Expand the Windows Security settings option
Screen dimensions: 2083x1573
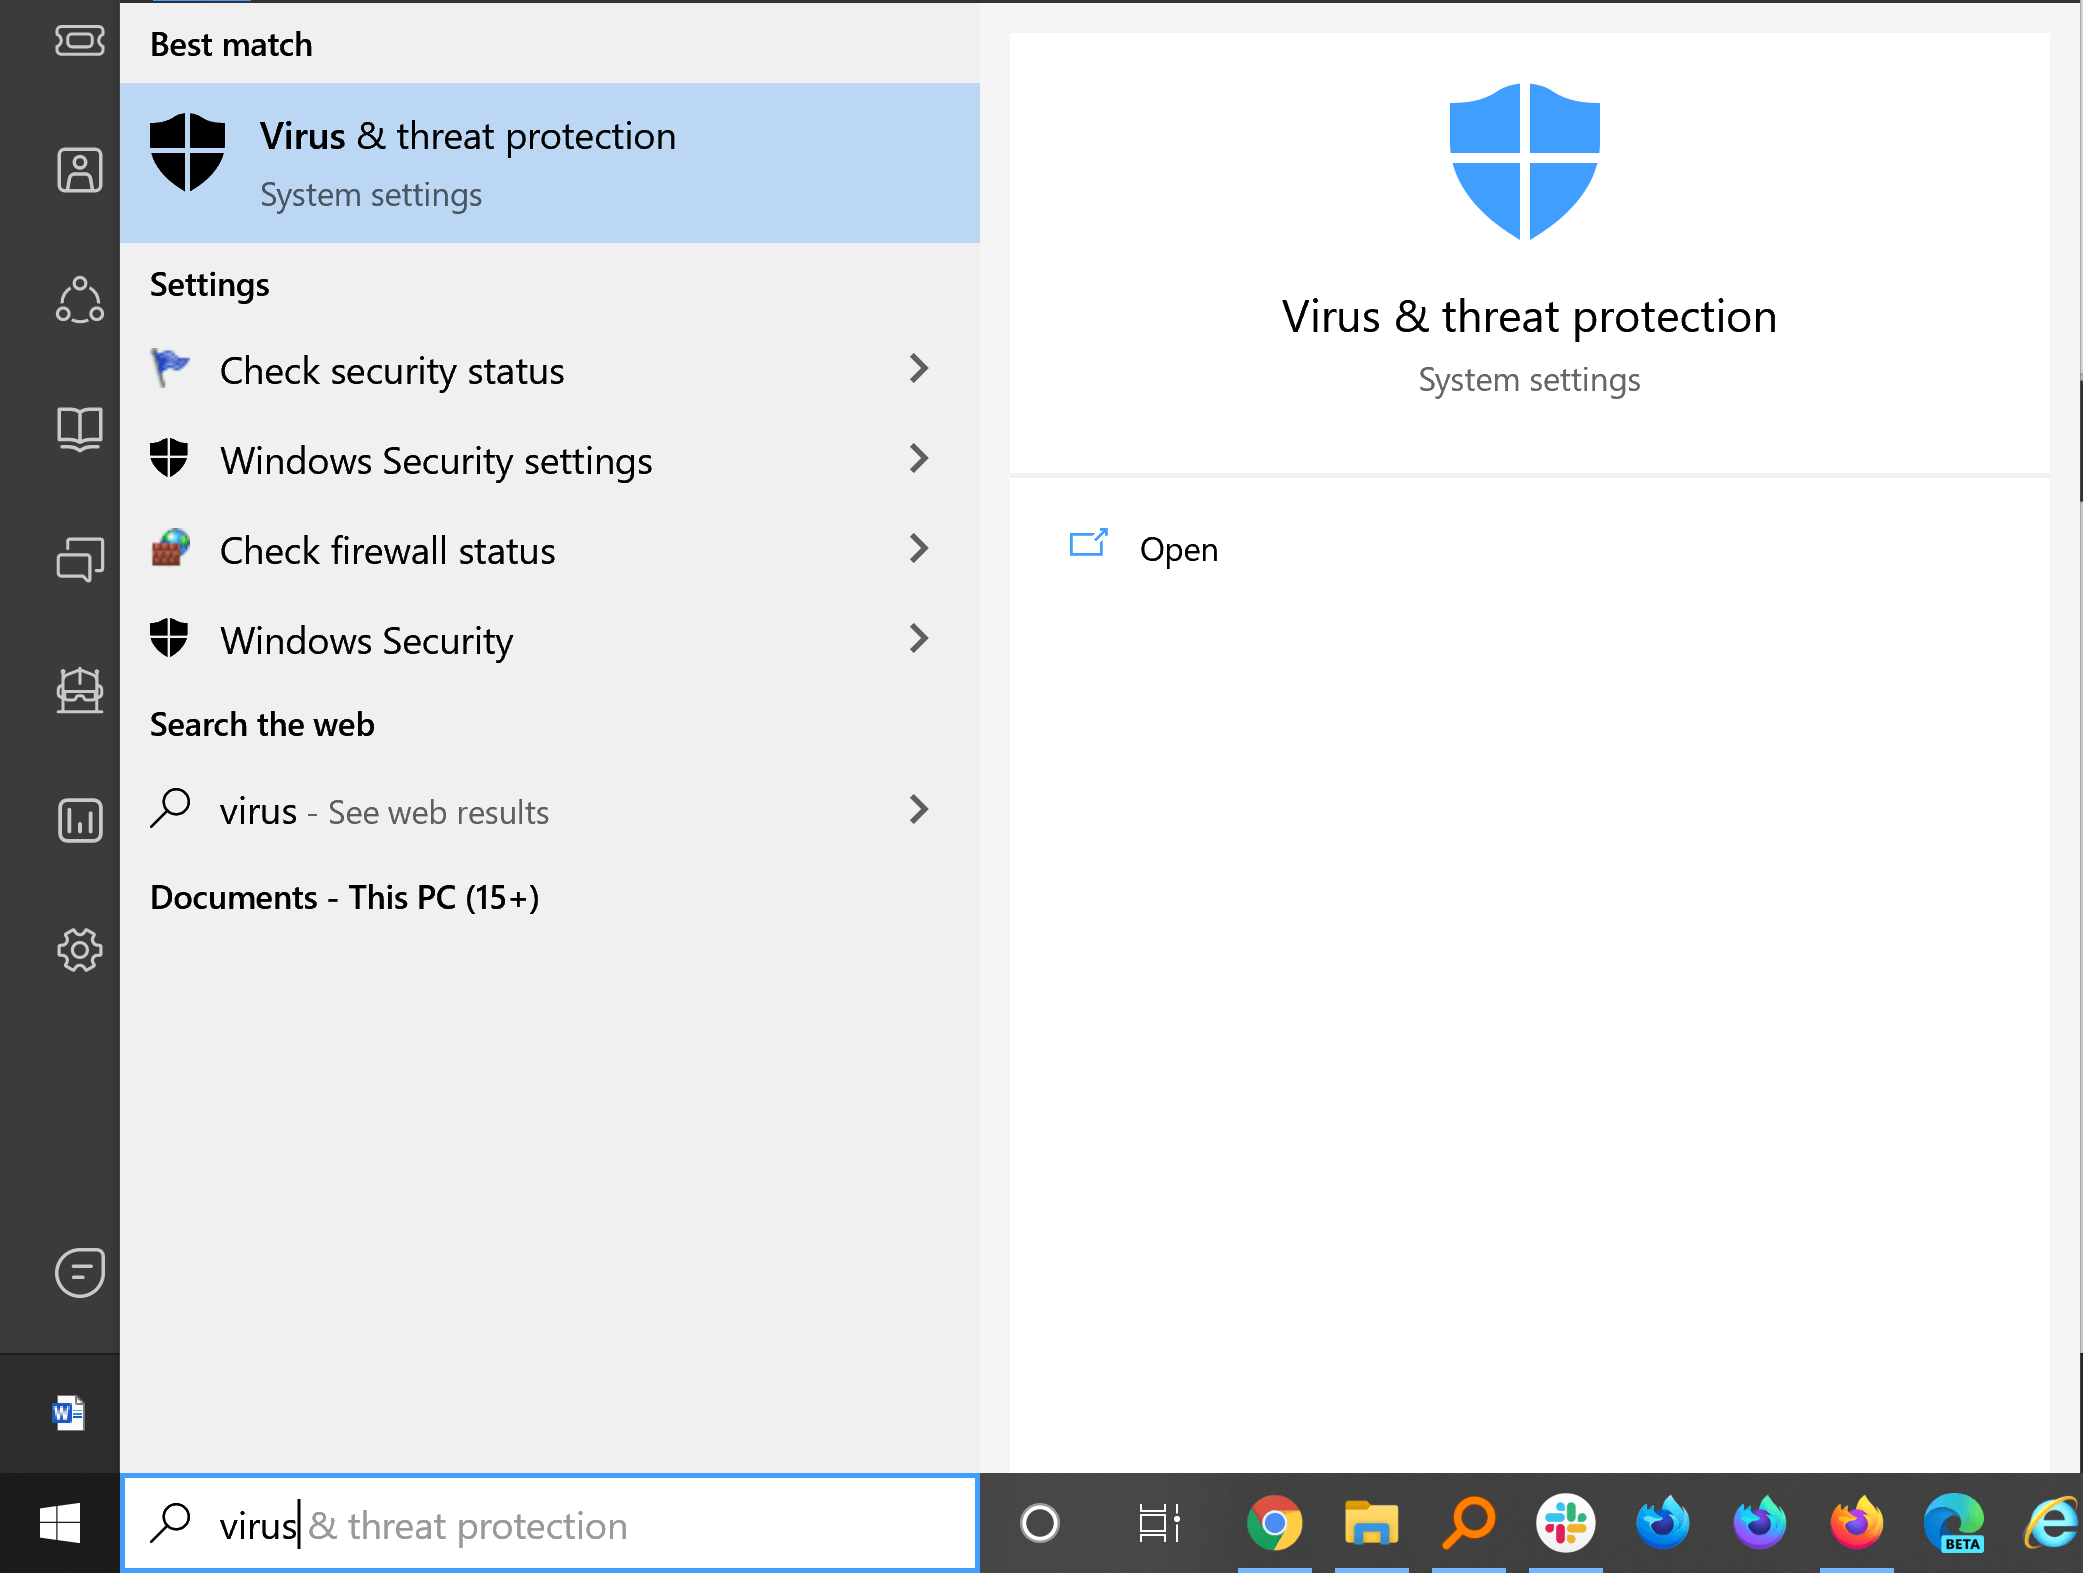tap(920, 459)
